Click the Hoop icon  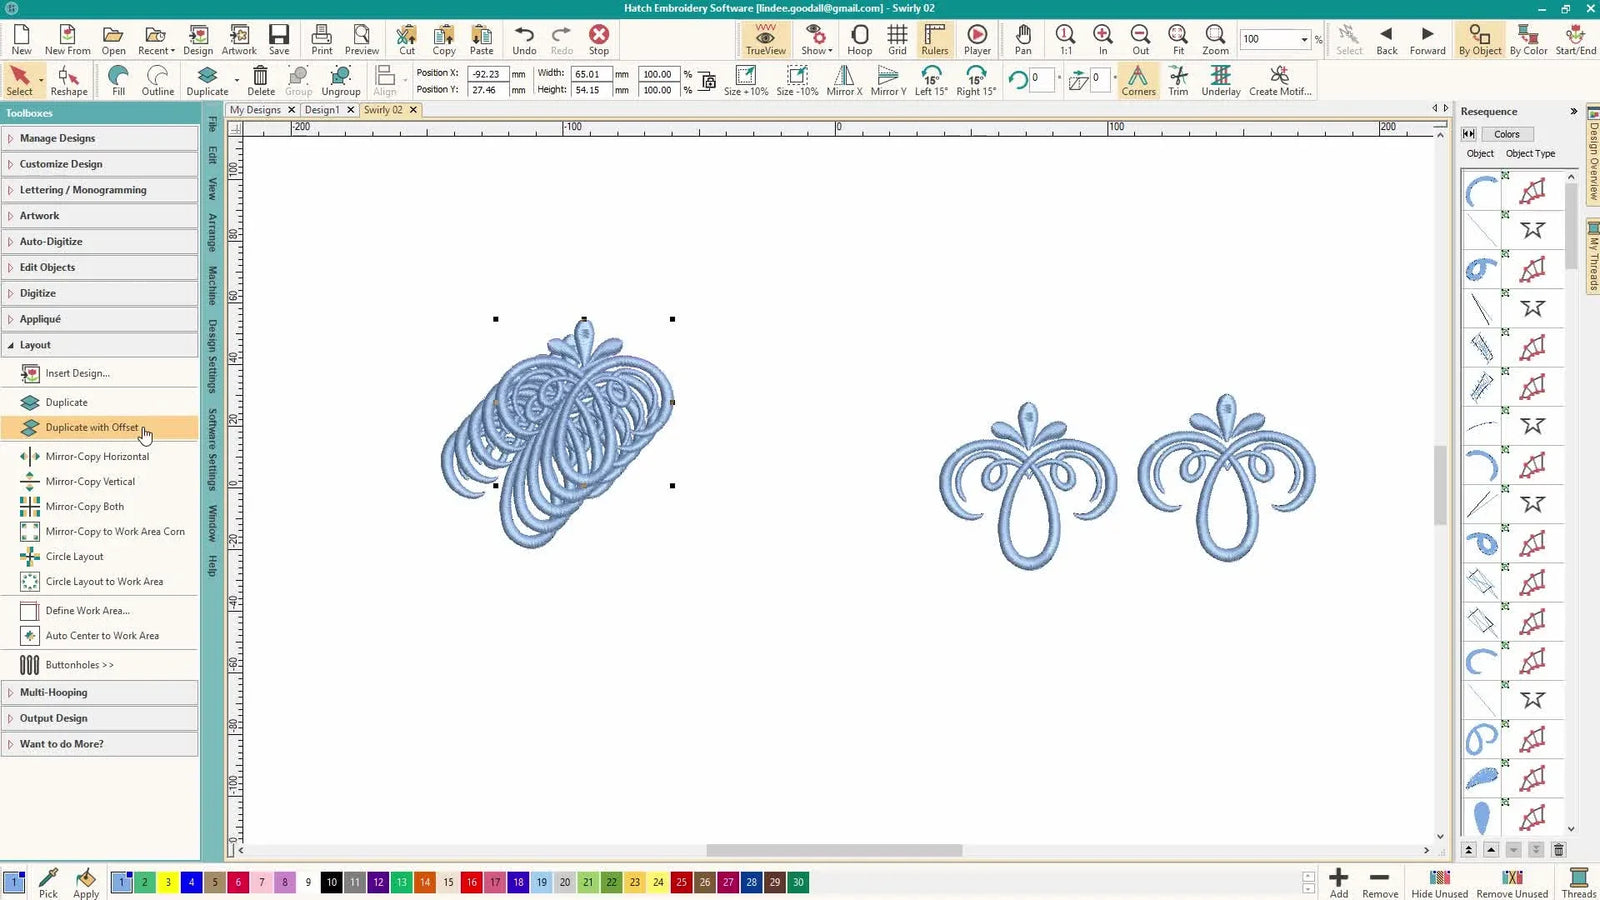pos(859,40)
